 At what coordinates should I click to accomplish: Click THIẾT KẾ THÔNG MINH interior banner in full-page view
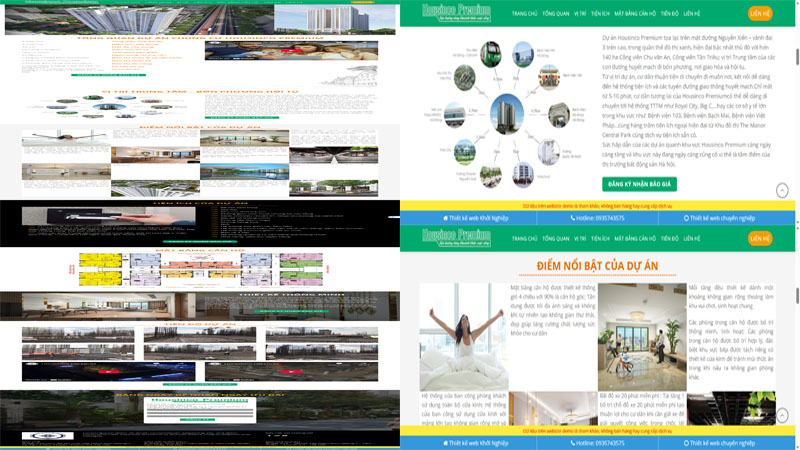click(x=199, y=306)
